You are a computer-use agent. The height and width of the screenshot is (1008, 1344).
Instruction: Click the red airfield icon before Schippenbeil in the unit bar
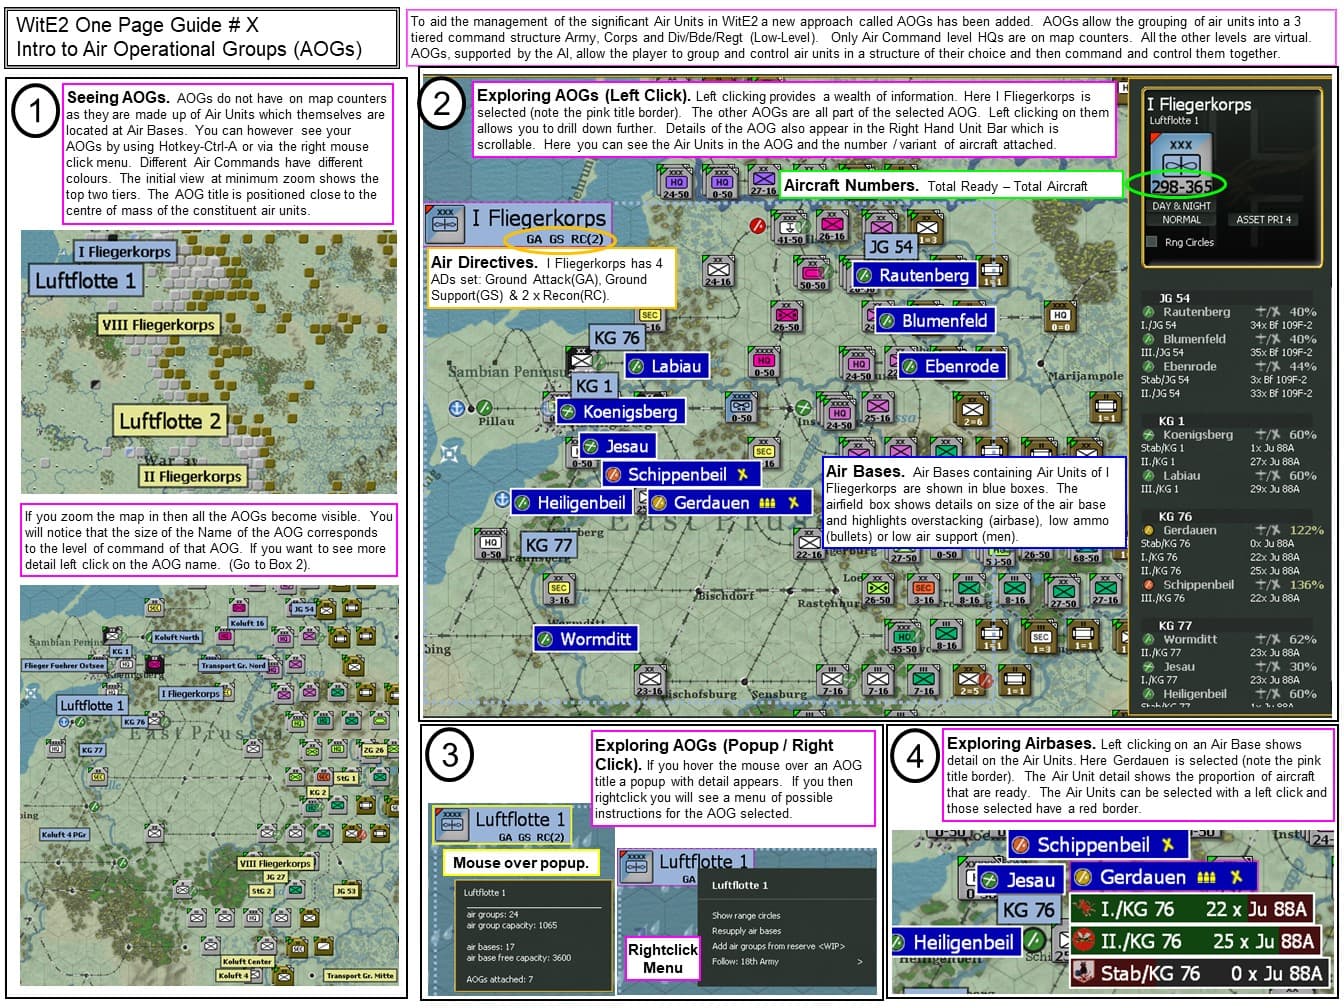pyautogui.click(x=1148, y=584)
